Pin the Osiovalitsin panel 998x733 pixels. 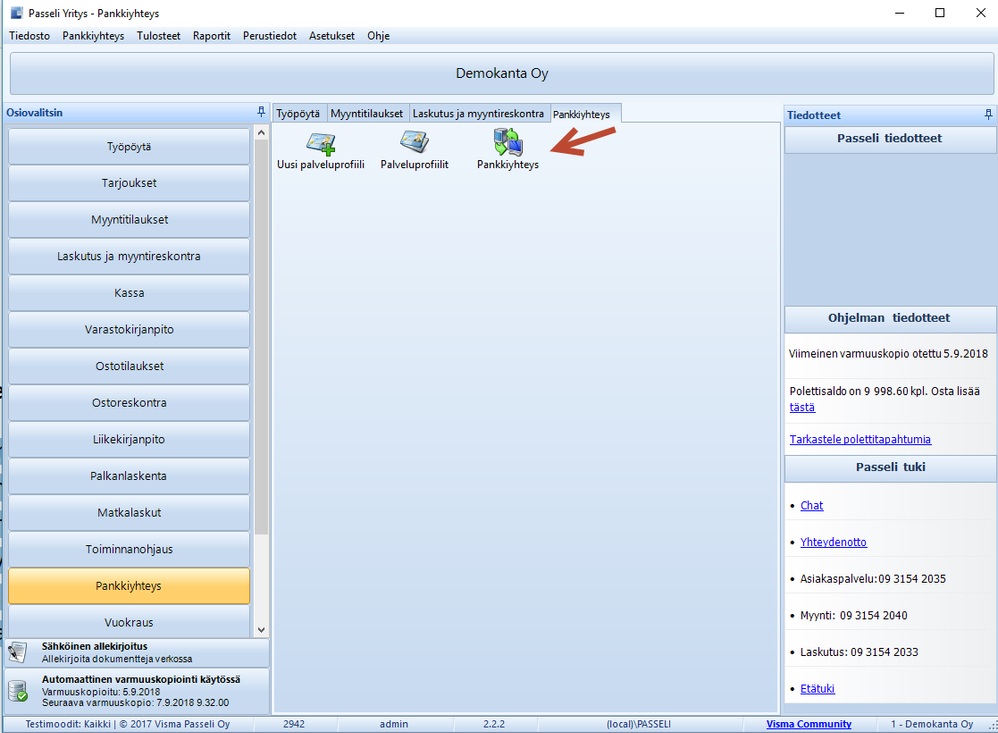coord(261,112)
